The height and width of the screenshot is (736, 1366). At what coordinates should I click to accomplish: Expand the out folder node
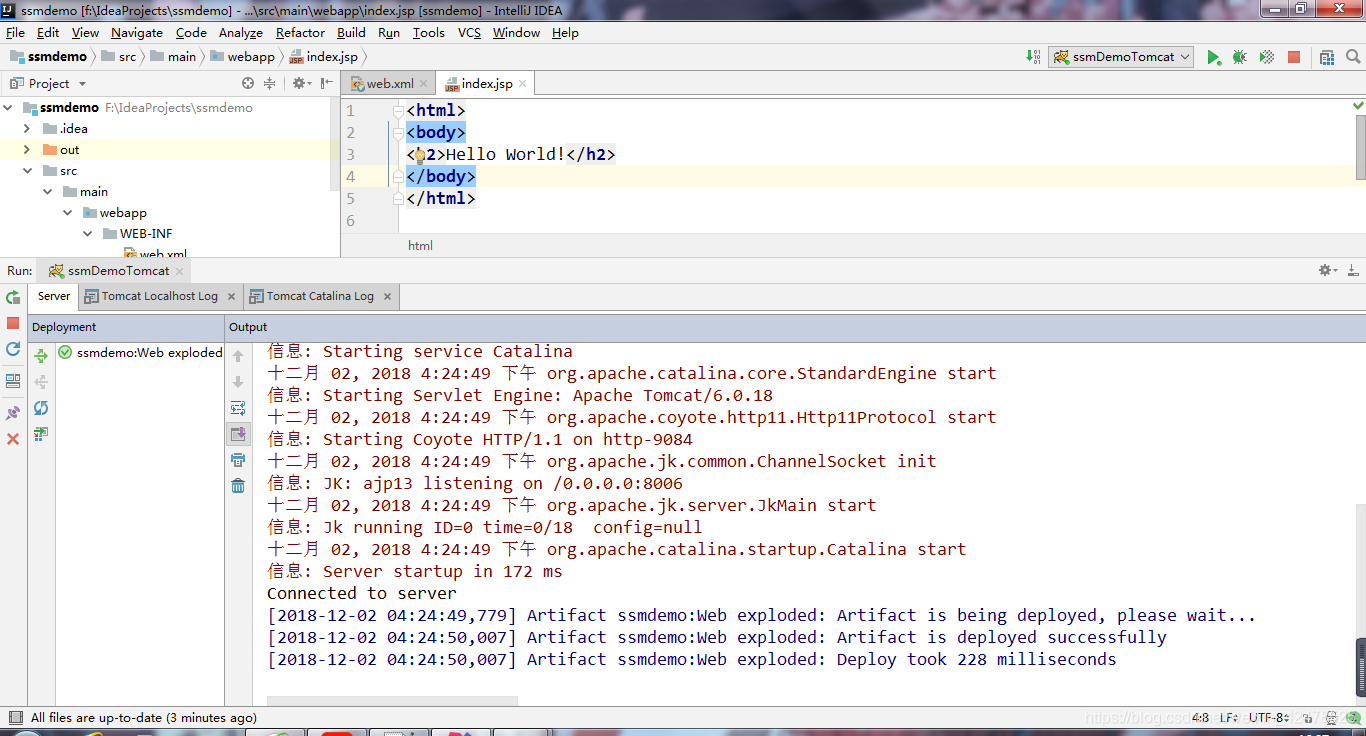28,150
